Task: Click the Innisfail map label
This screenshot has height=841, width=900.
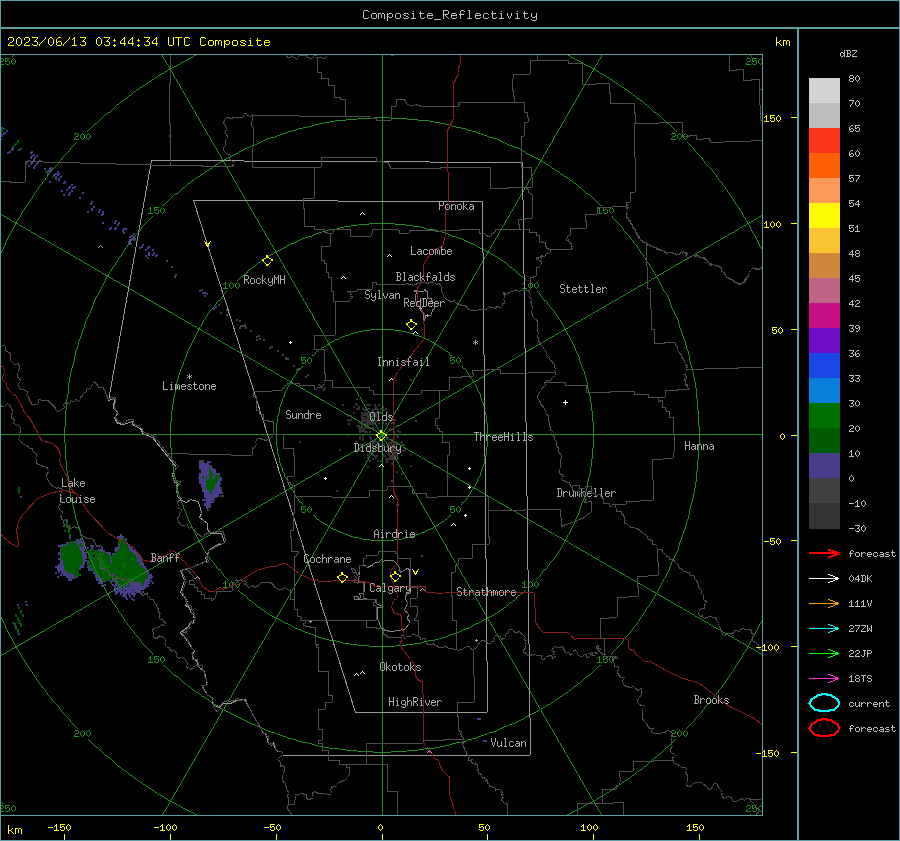Action: 403,362
